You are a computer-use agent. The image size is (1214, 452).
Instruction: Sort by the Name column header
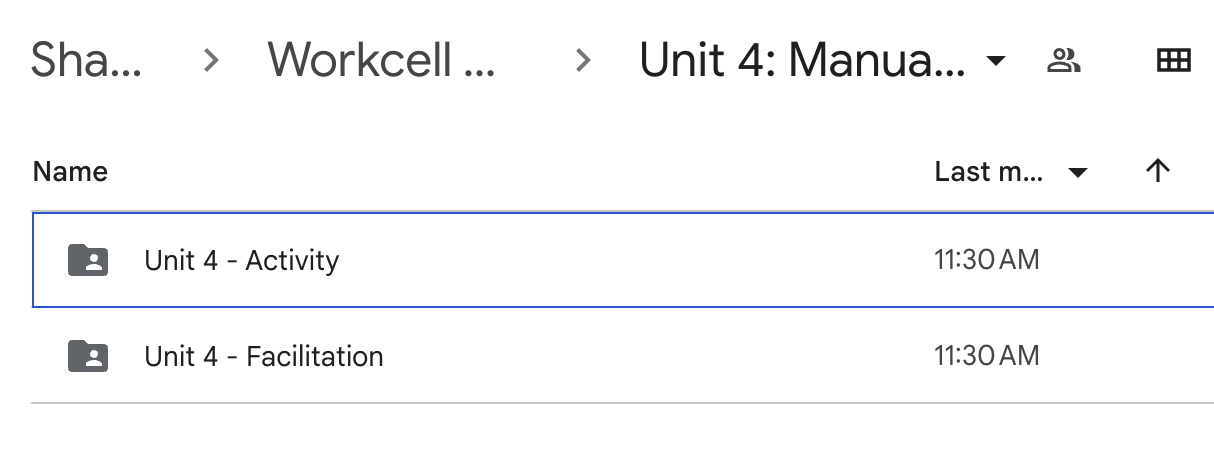(x=70, y=172)
